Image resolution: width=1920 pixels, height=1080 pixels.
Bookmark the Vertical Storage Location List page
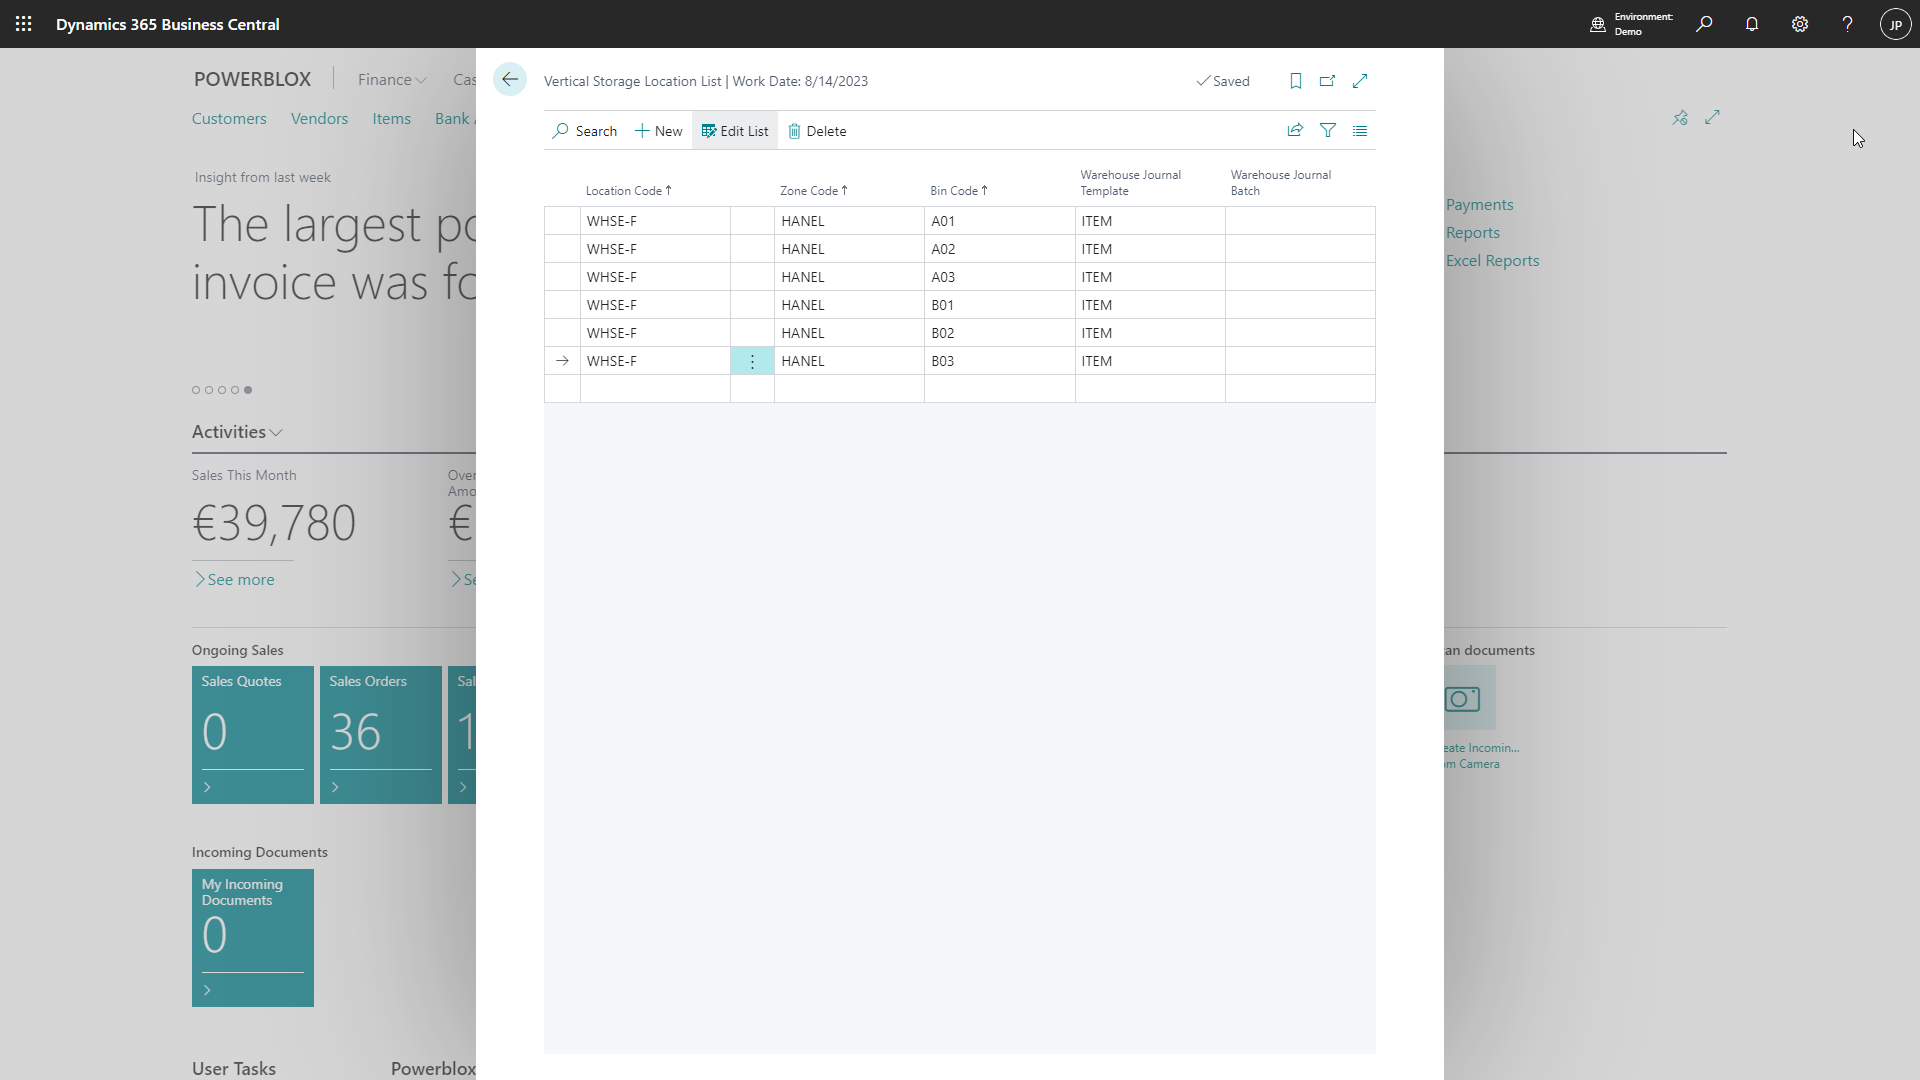coord(1296,81)
